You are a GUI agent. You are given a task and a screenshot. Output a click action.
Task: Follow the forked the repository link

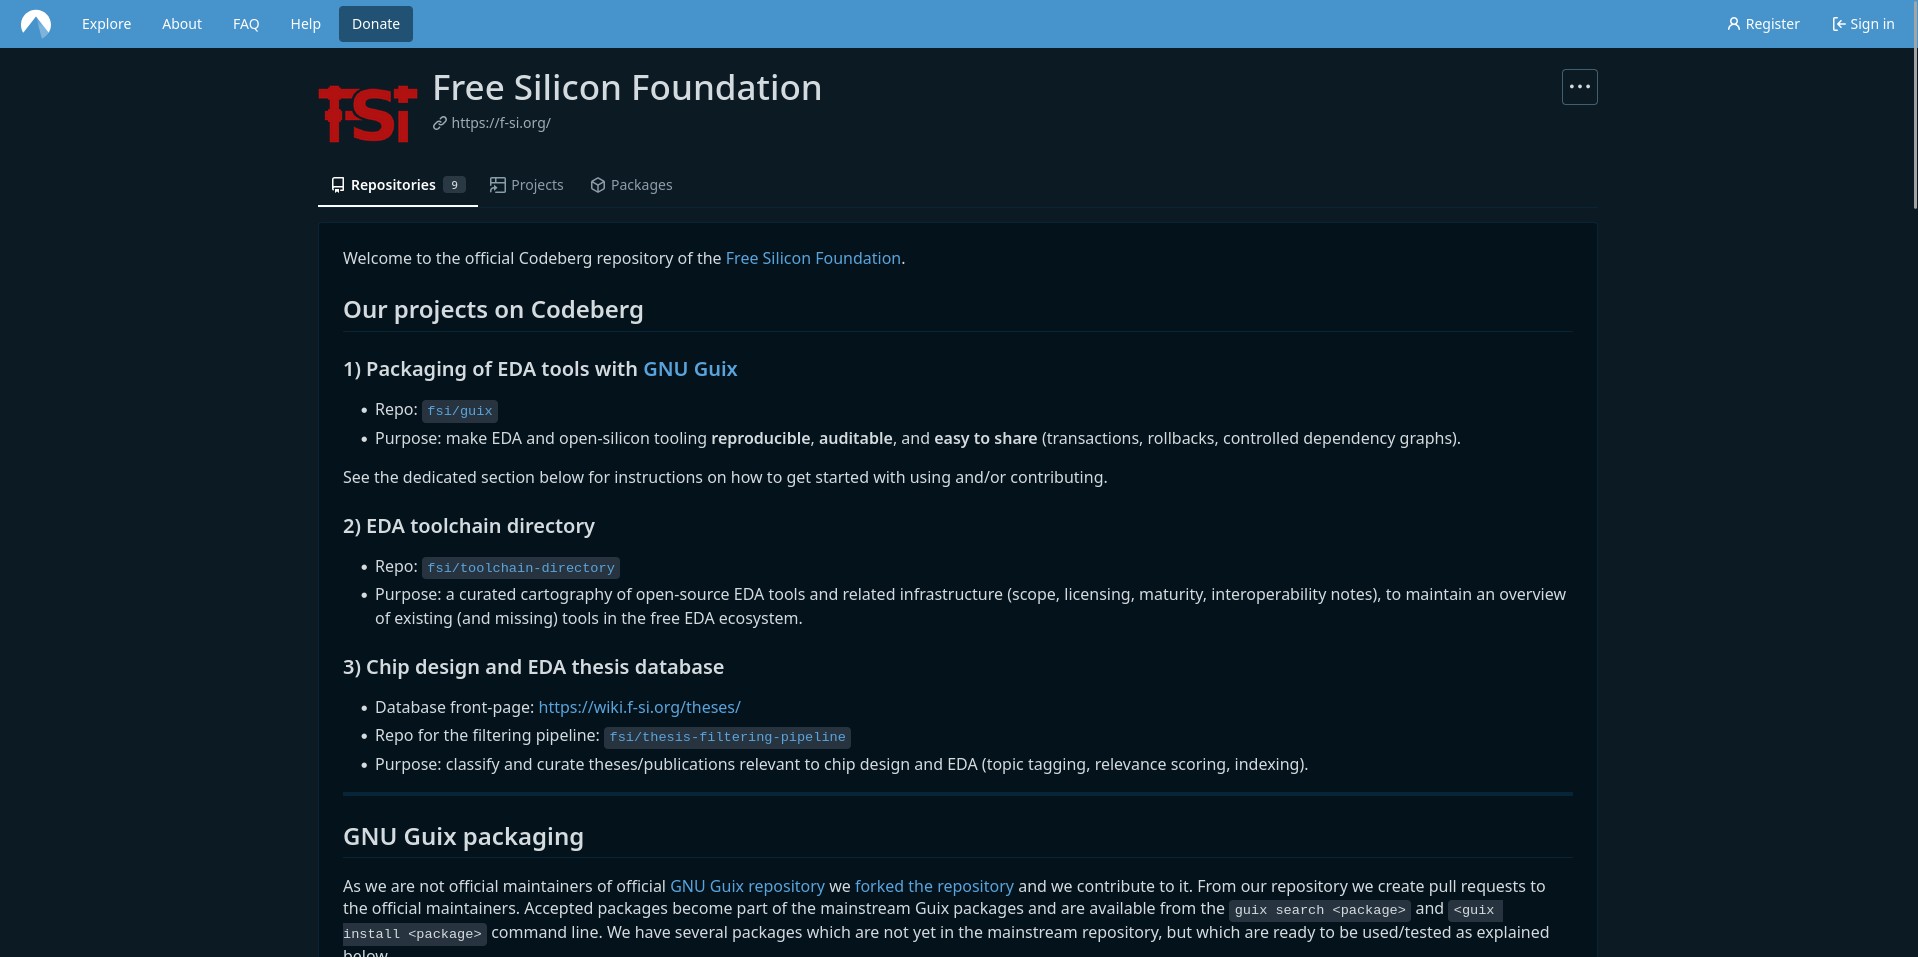tap(934, 886)
